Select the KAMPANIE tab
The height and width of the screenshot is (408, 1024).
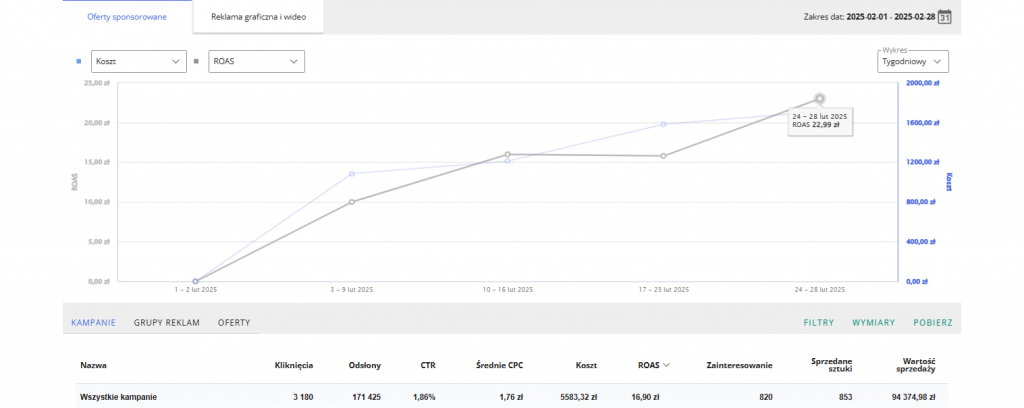[93, 323]
